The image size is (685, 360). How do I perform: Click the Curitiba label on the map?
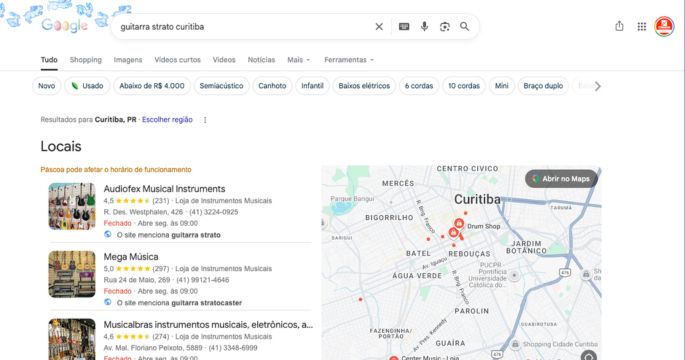click(x=477, y=200)
